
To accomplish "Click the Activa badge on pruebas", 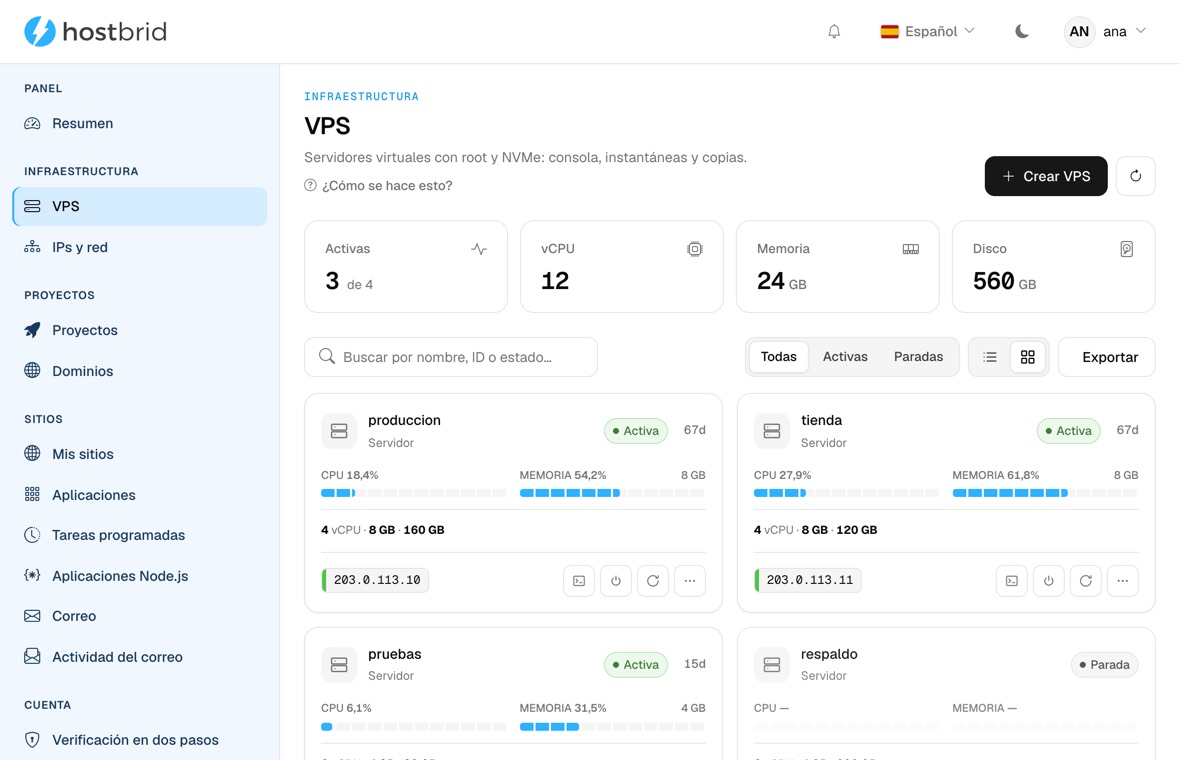I will [636, 665].
